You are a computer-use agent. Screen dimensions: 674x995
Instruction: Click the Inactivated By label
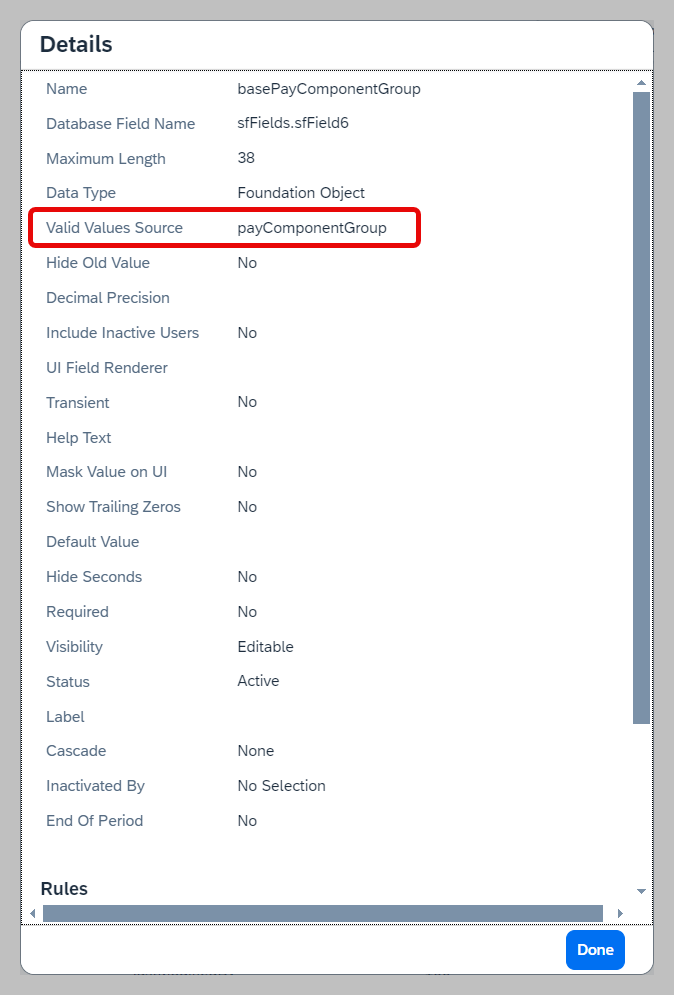tap(95, 786)
